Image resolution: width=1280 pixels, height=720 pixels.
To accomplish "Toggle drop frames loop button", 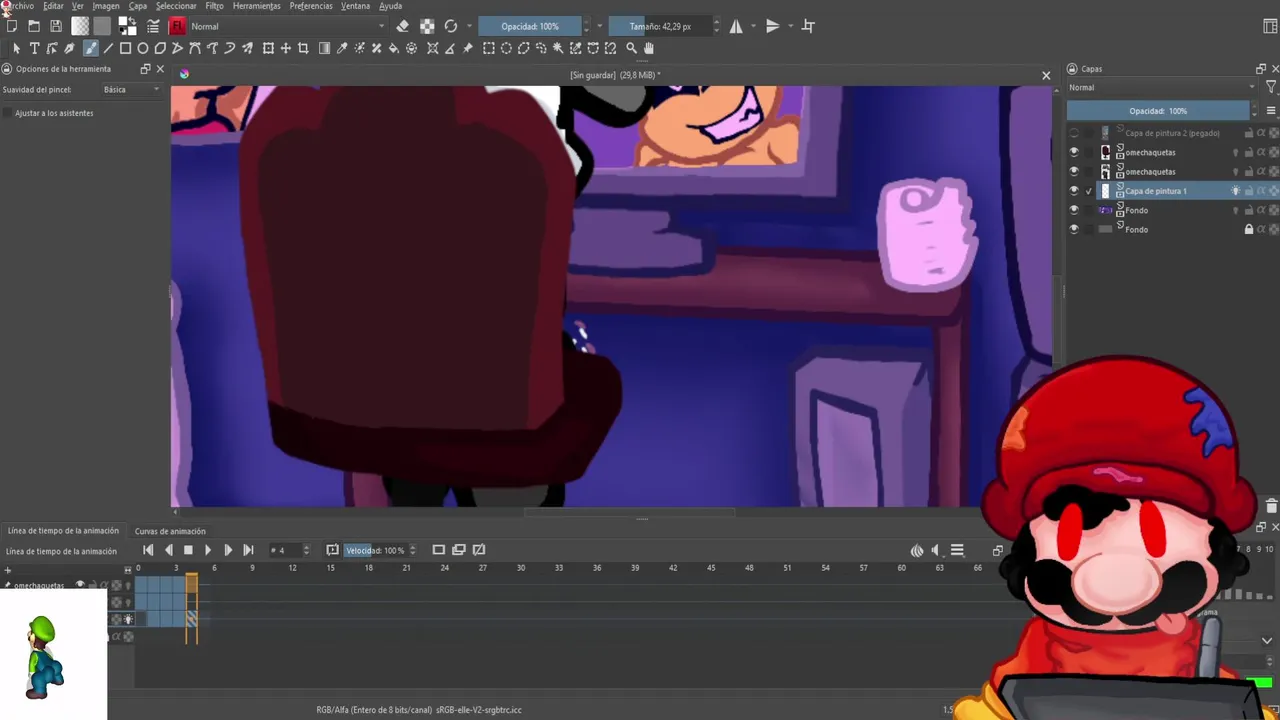I will pyautogui.click(x=332, y=550).
